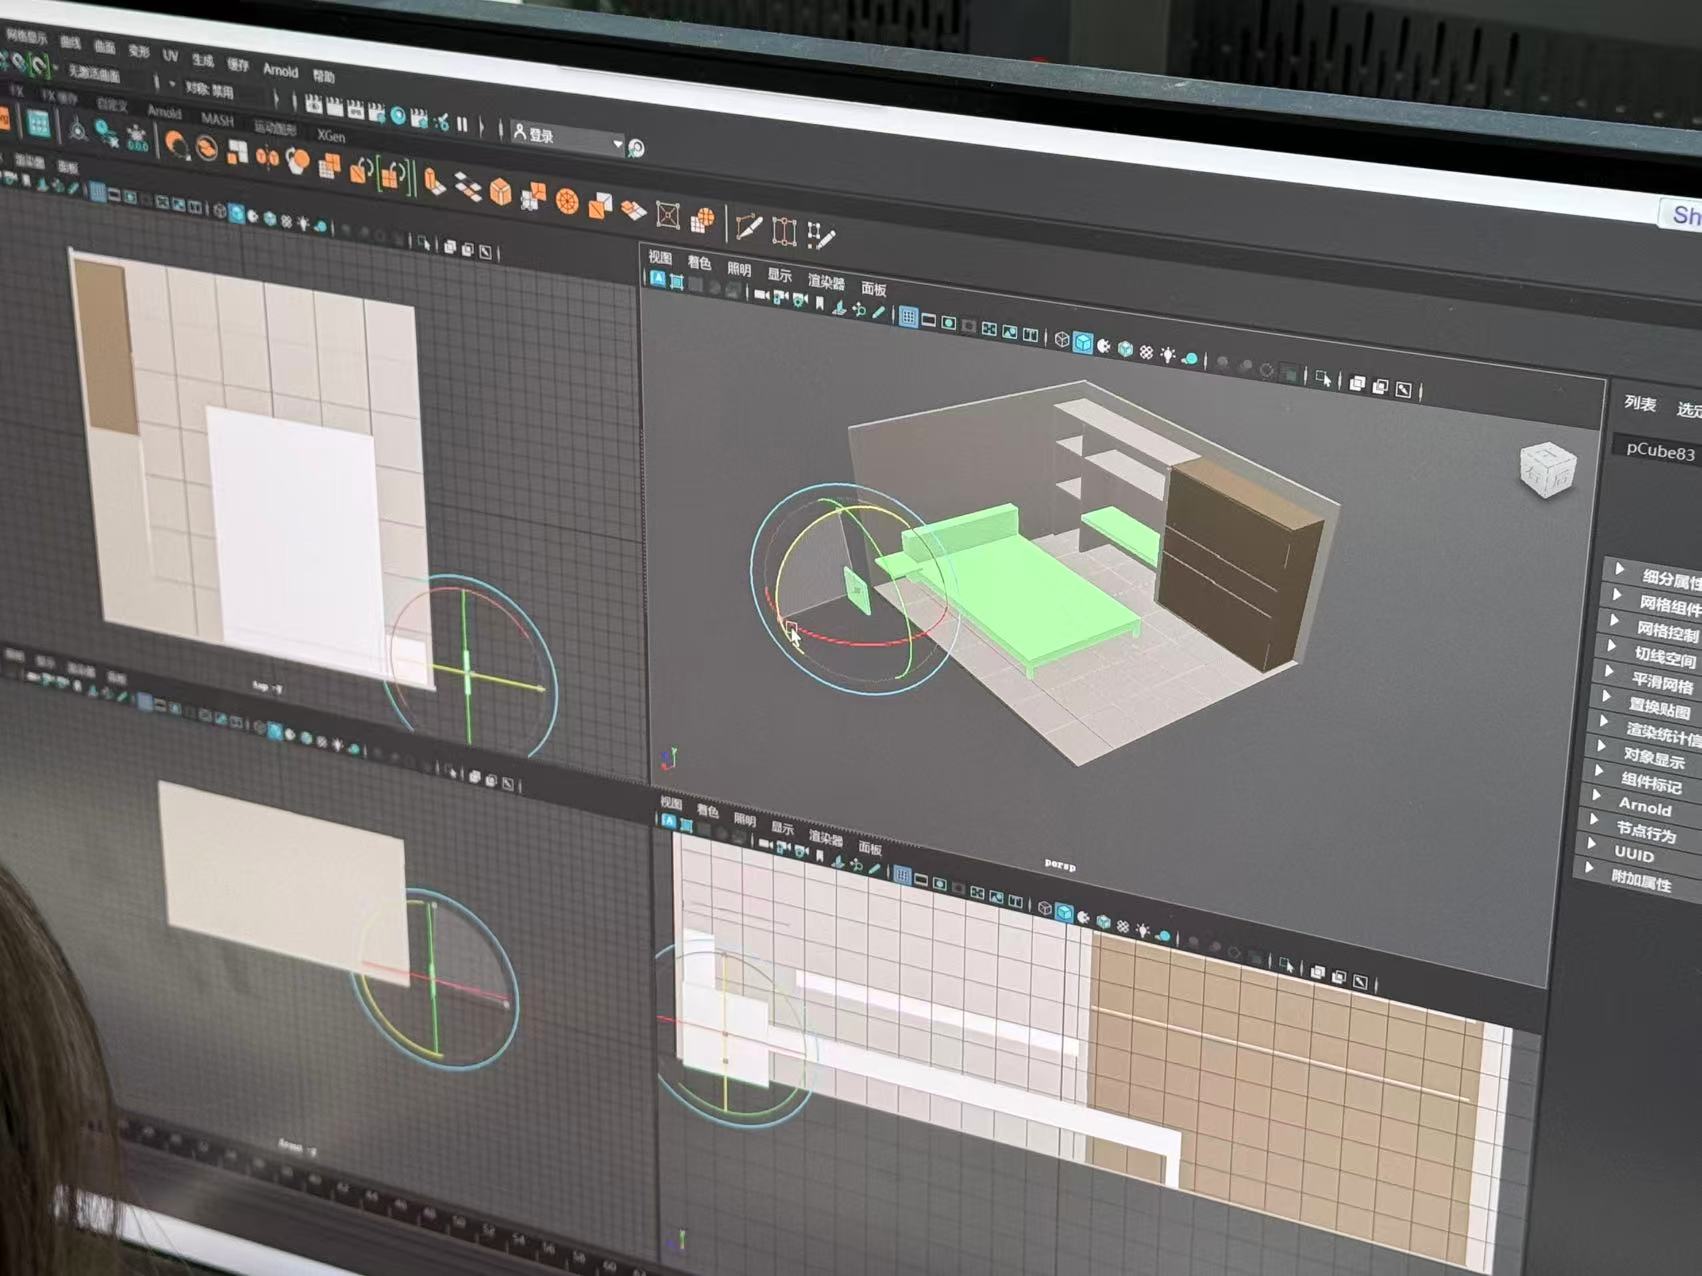Click the pCube83 node name field
1702x1276 pixels.
1658,451
